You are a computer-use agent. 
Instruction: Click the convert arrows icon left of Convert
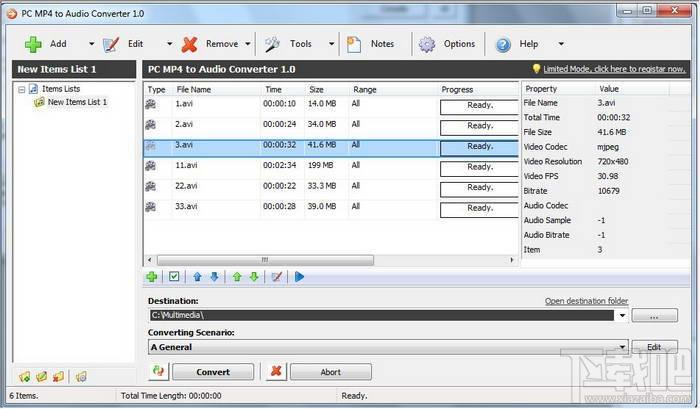point(158,371)
